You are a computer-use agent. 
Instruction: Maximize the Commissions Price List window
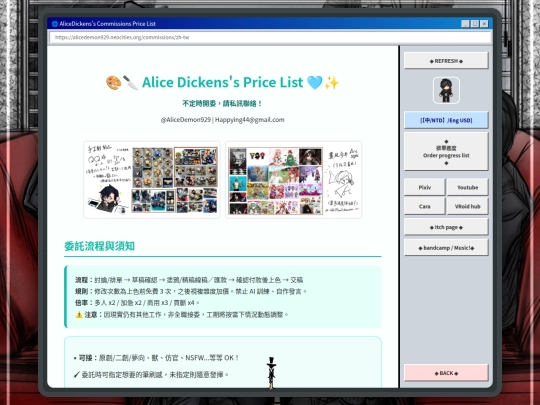pyautogui.click(x=475, y=23)
